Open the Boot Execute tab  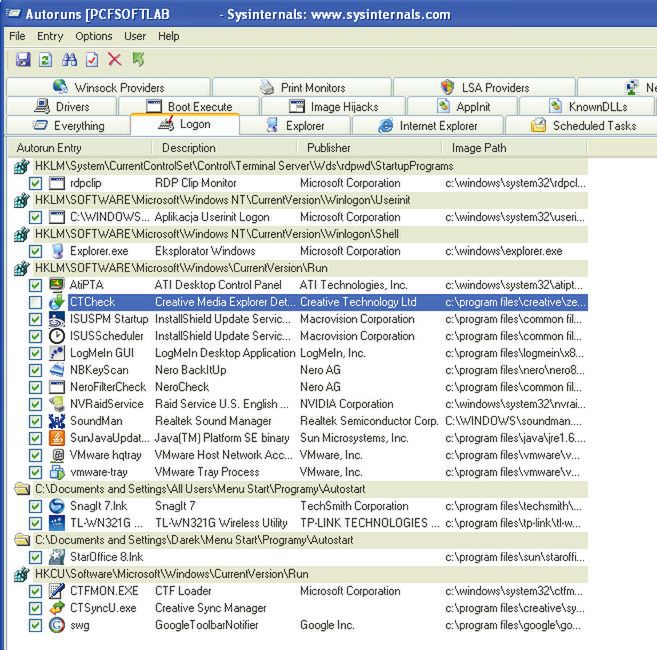(189, 106)
